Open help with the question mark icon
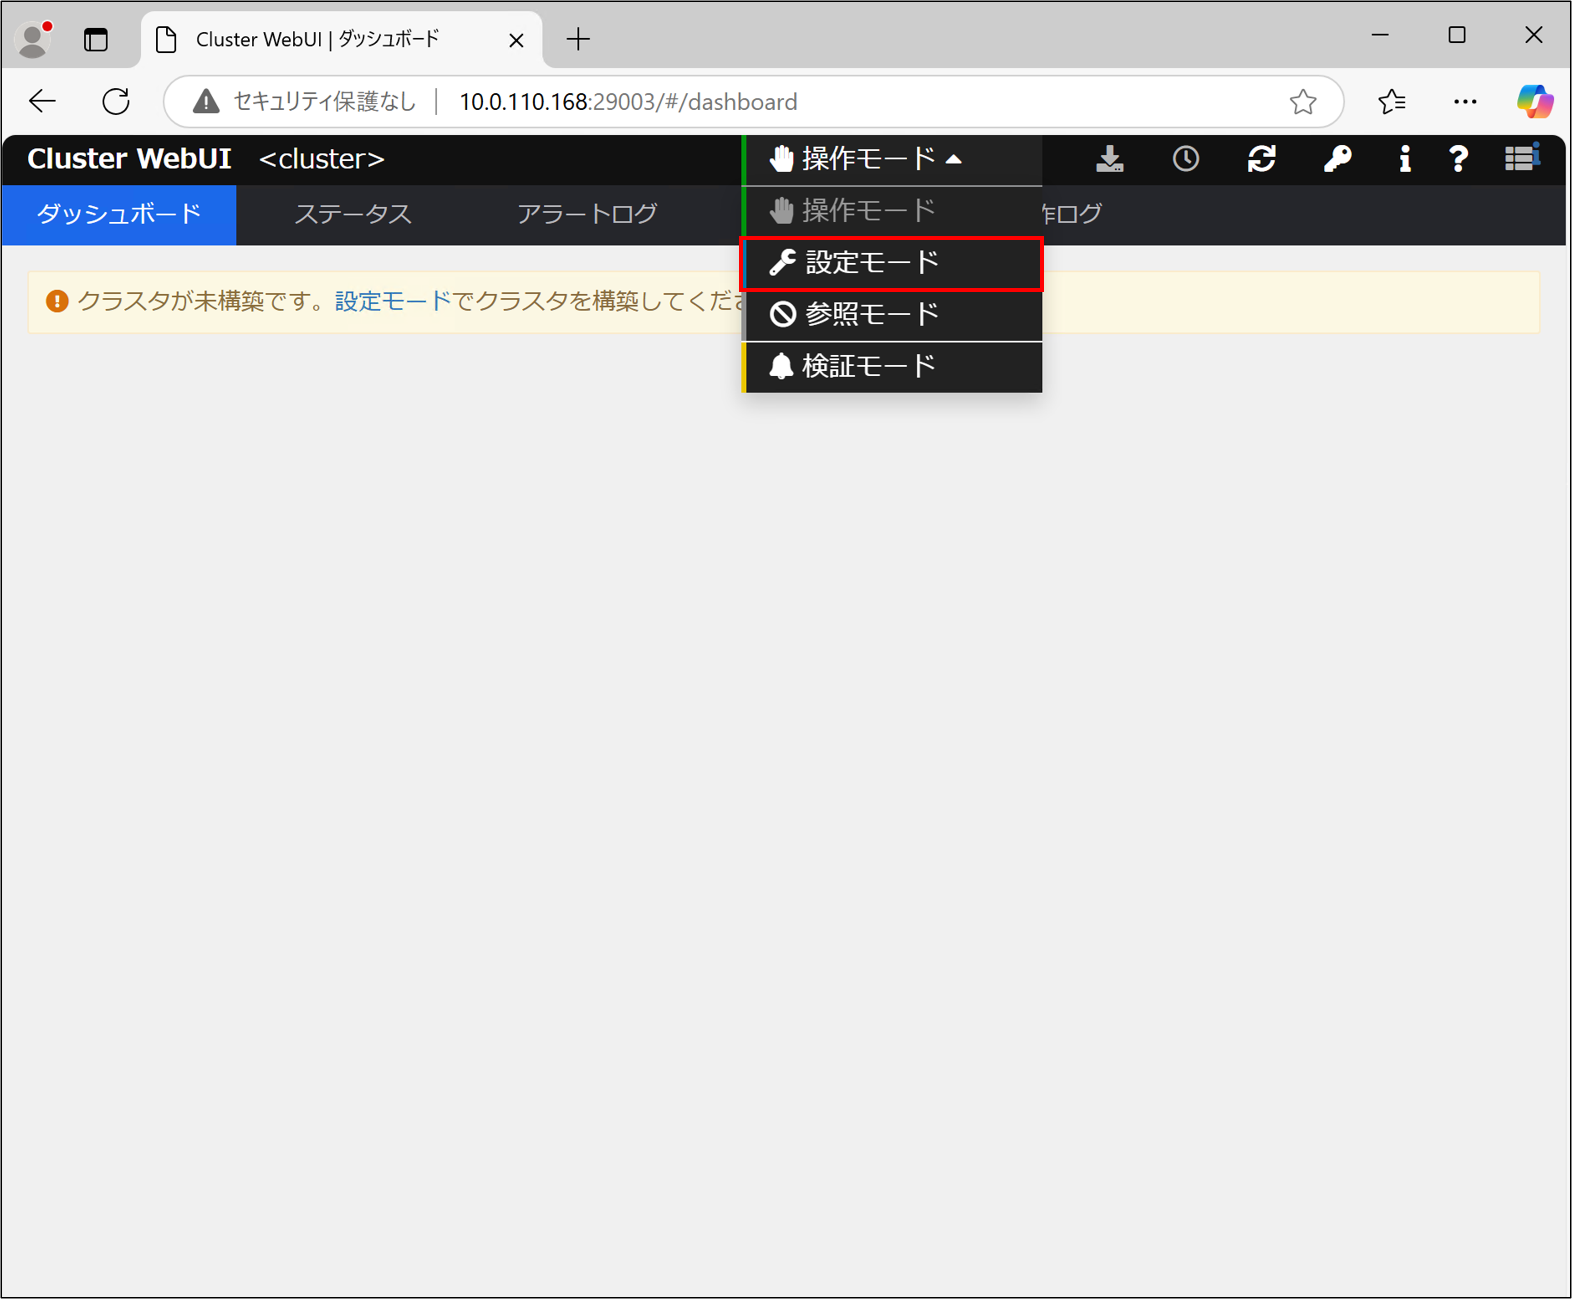 click(1458, 159)
